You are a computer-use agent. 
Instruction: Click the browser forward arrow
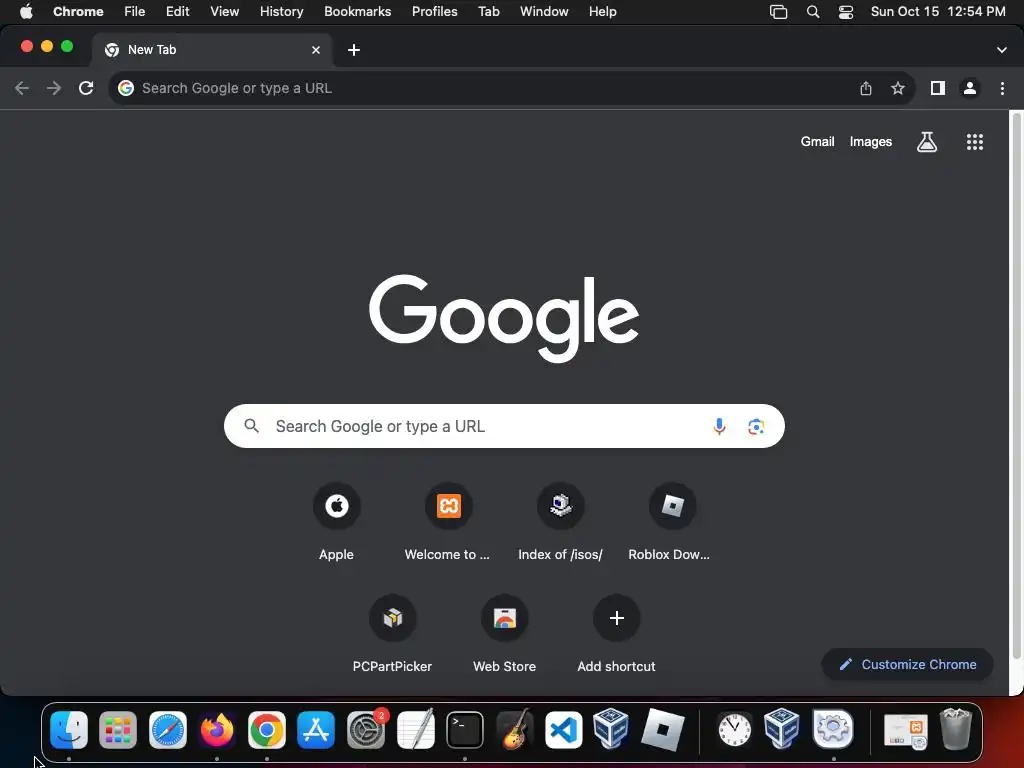[54, 88]
